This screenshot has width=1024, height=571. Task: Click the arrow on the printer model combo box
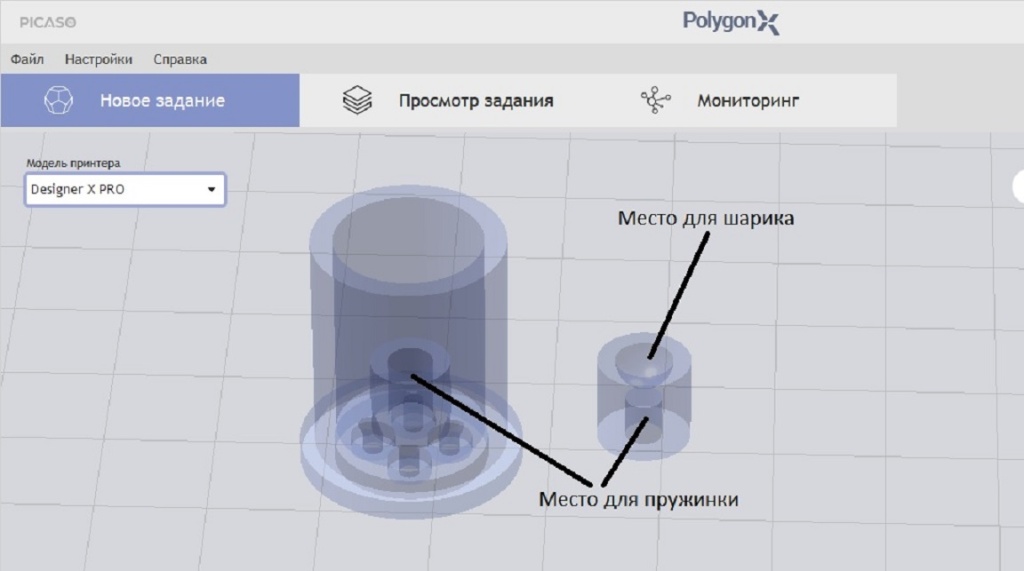(x=211, y=189)
